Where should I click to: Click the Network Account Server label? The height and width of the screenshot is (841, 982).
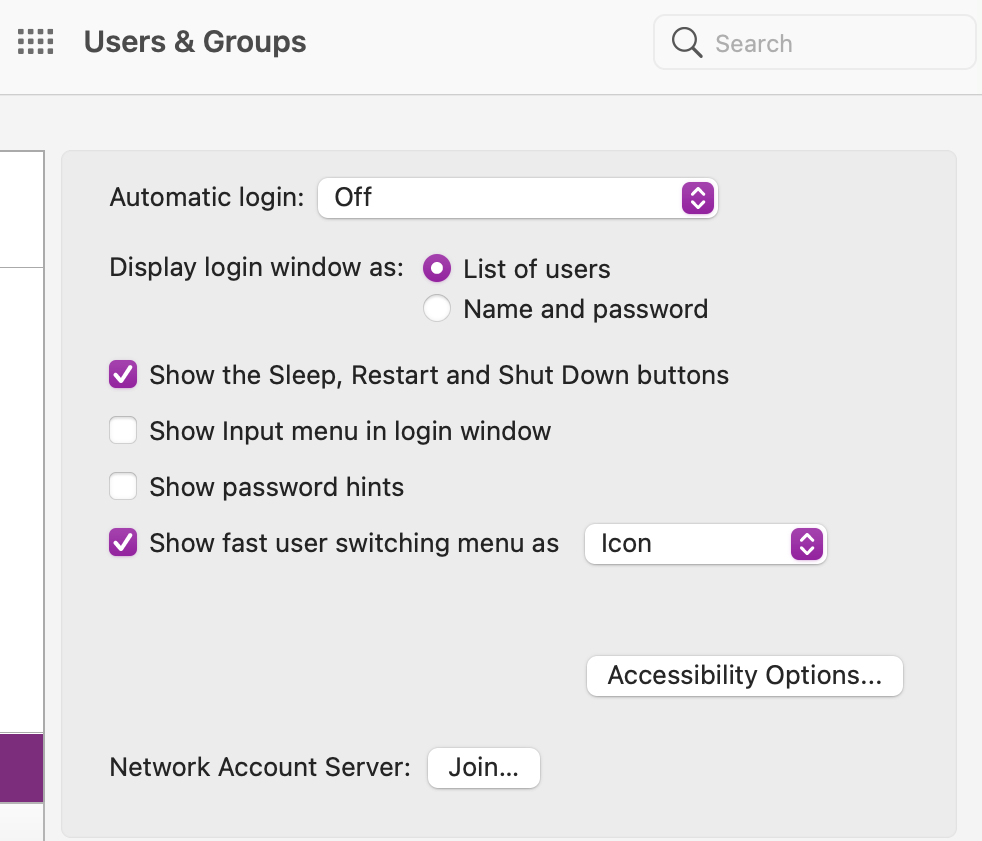[260, 768]
